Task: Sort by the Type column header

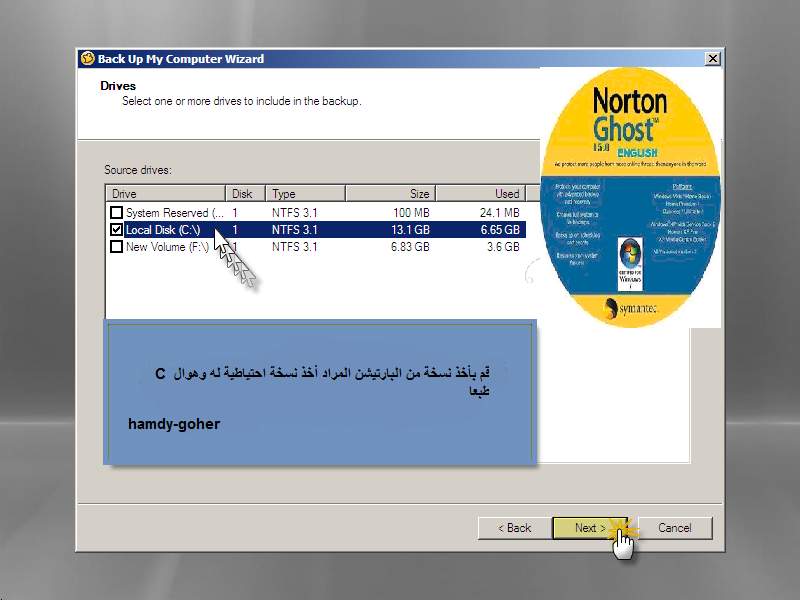Action: pyautogui.click(x=306, y=193)
